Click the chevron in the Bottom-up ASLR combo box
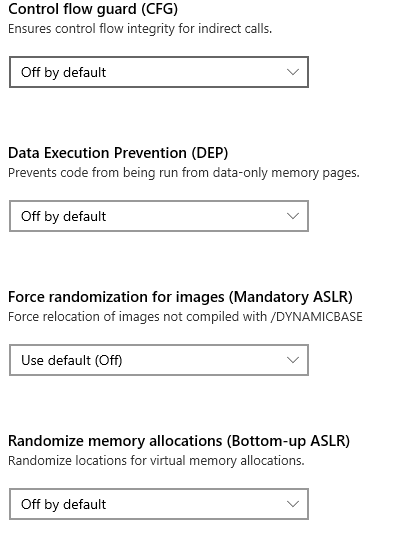Screen dimensions: 404x537 coord(293,504)
